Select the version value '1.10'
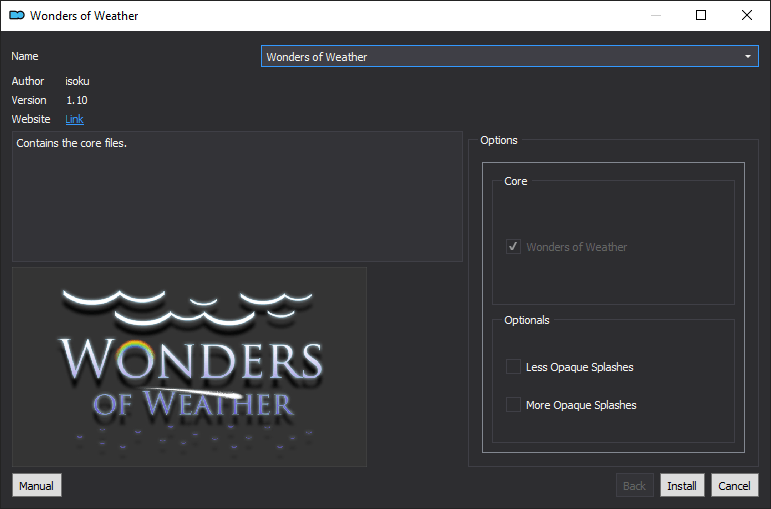The image size is (771, 509). coord(77,100)
